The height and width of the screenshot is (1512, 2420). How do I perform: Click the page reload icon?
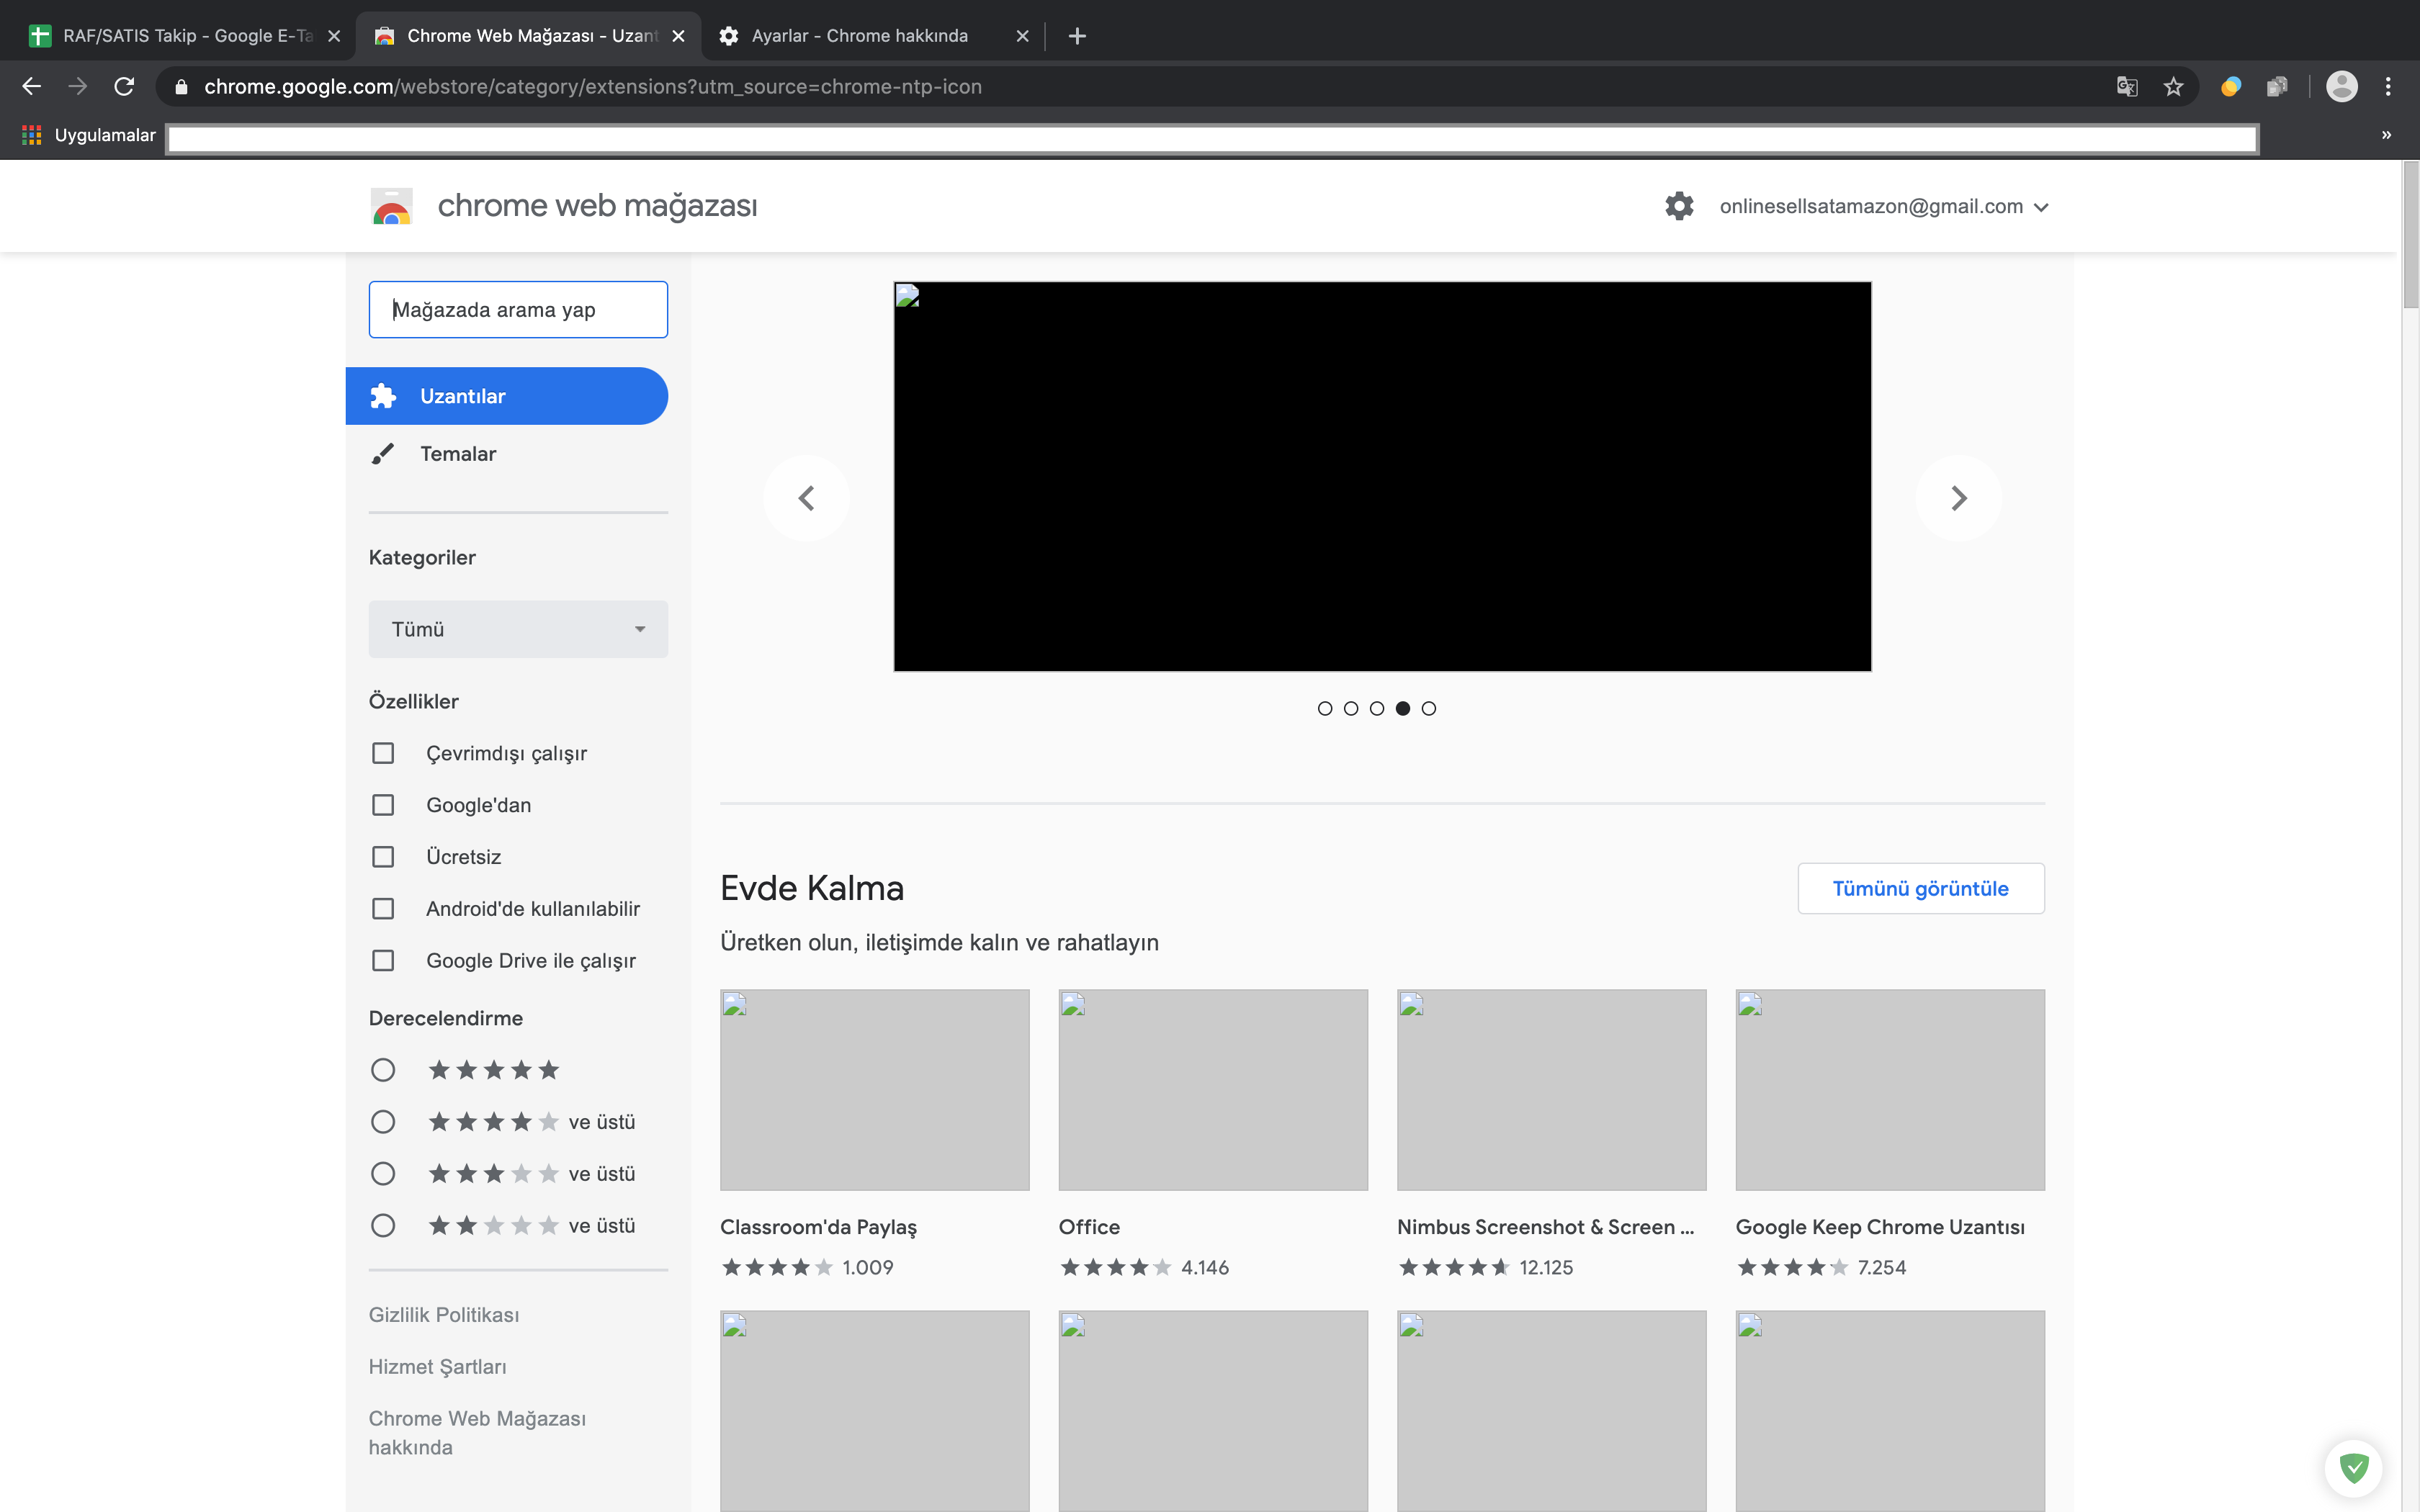pos(124,87)
